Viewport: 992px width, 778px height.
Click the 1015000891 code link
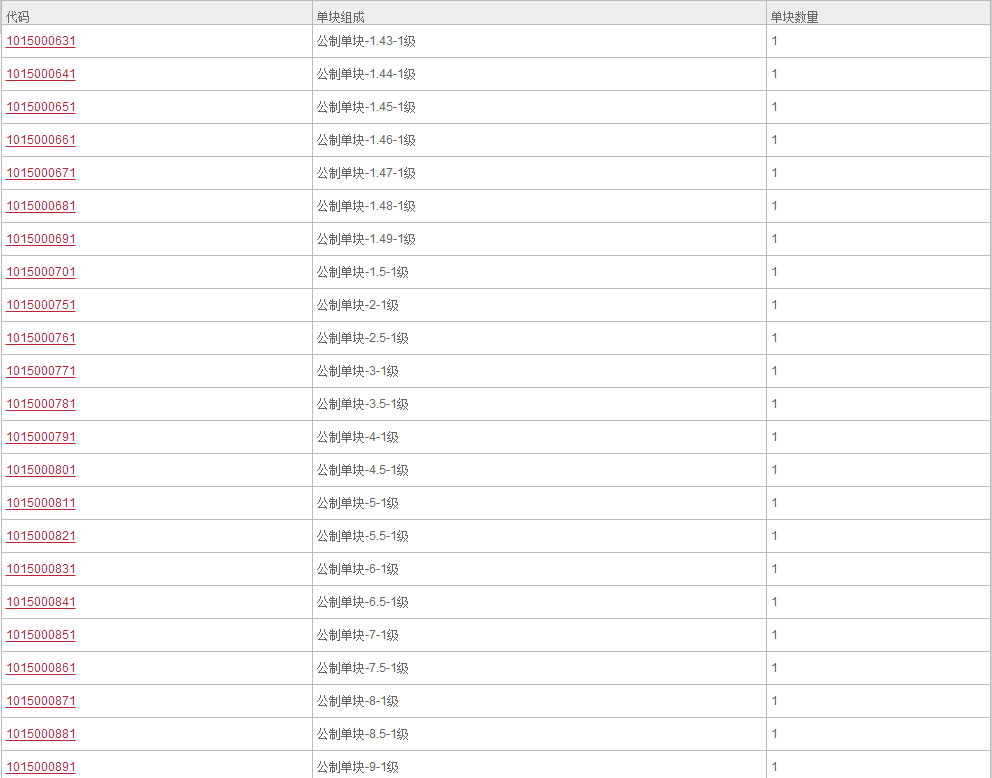click(x=41, y=767)
